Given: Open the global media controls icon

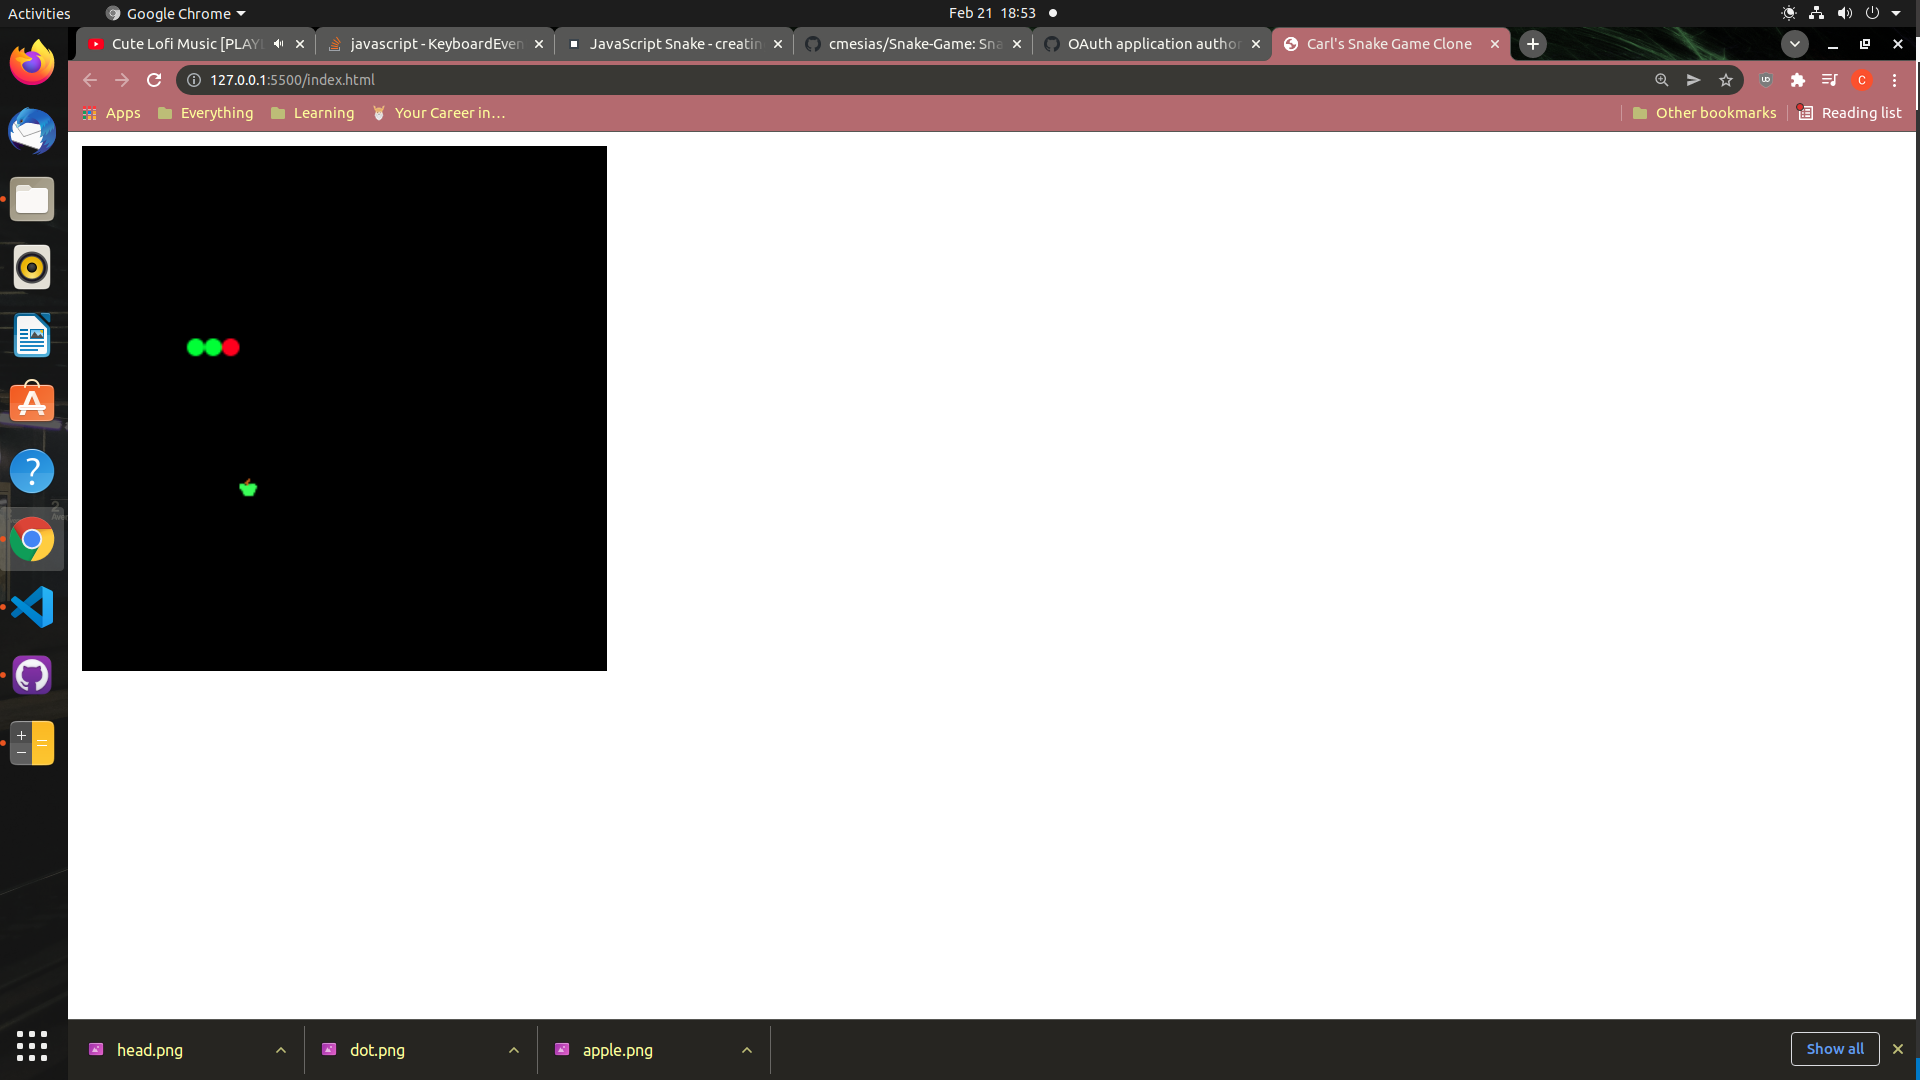Looking at the screenshot, I should tap(1829, 80).
